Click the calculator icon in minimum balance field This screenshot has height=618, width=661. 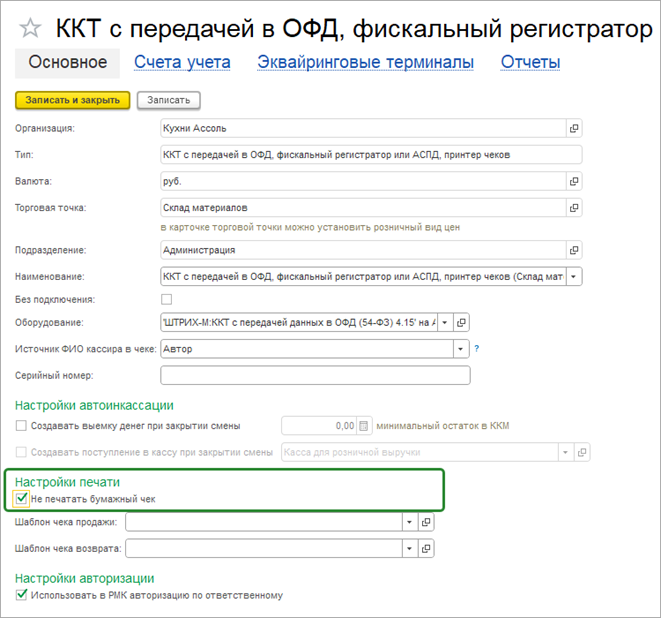click(364, 426)
